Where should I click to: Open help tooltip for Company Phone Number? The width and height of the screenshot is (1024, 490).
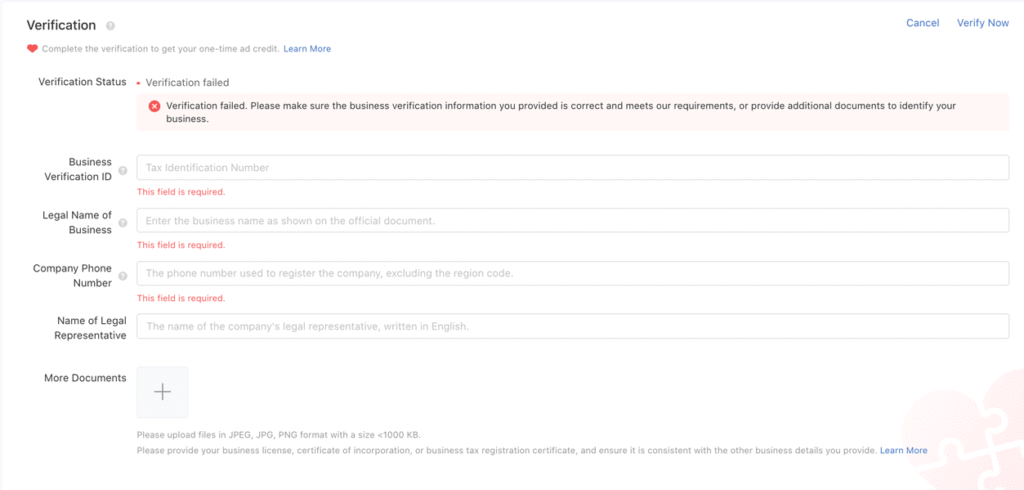pos(123,276)
